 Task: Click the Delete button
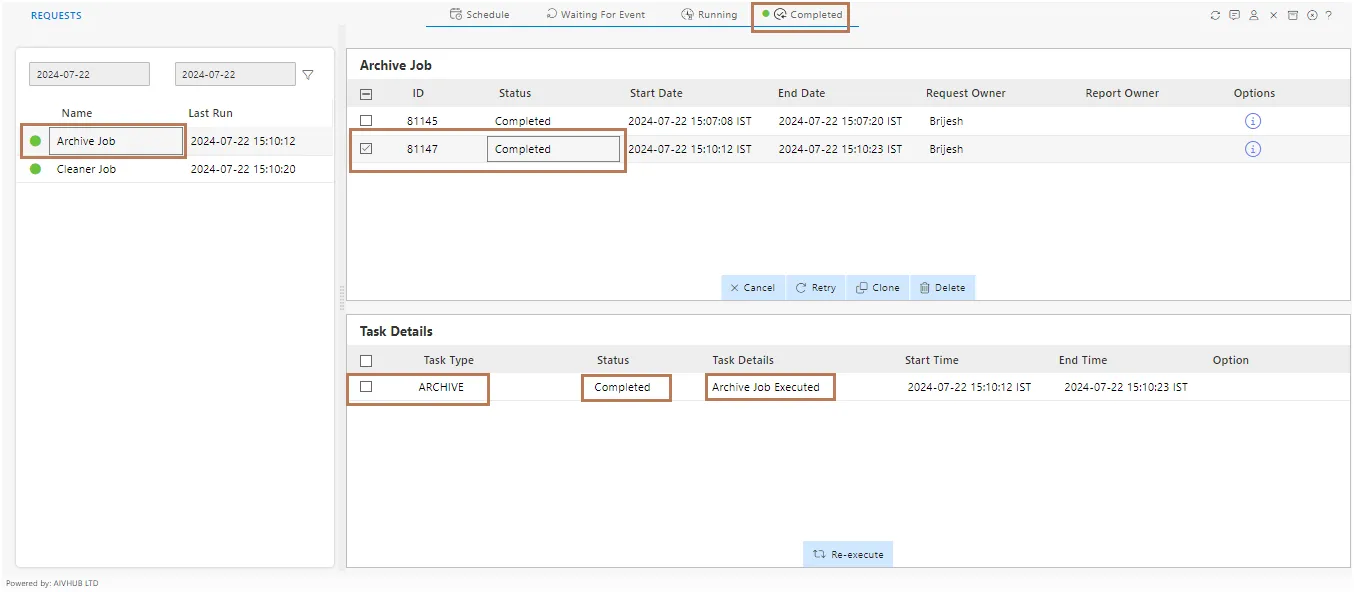(x=942, y=288)
